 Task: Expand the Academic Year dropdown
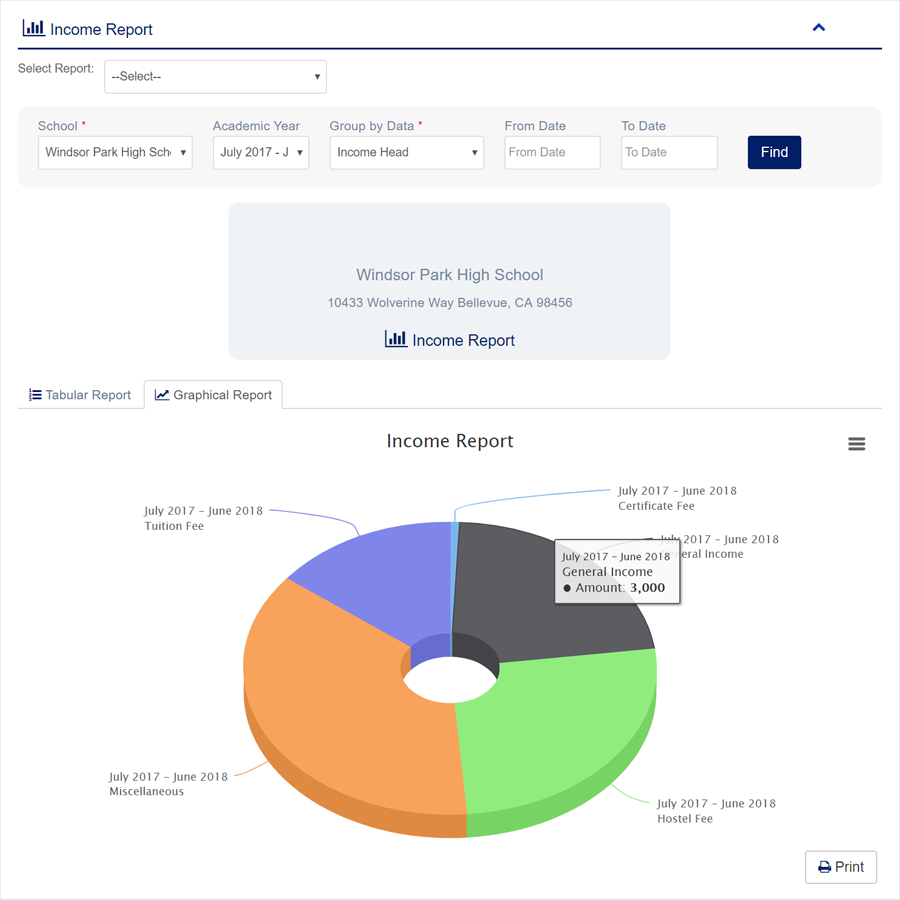[x=260, y=153]
